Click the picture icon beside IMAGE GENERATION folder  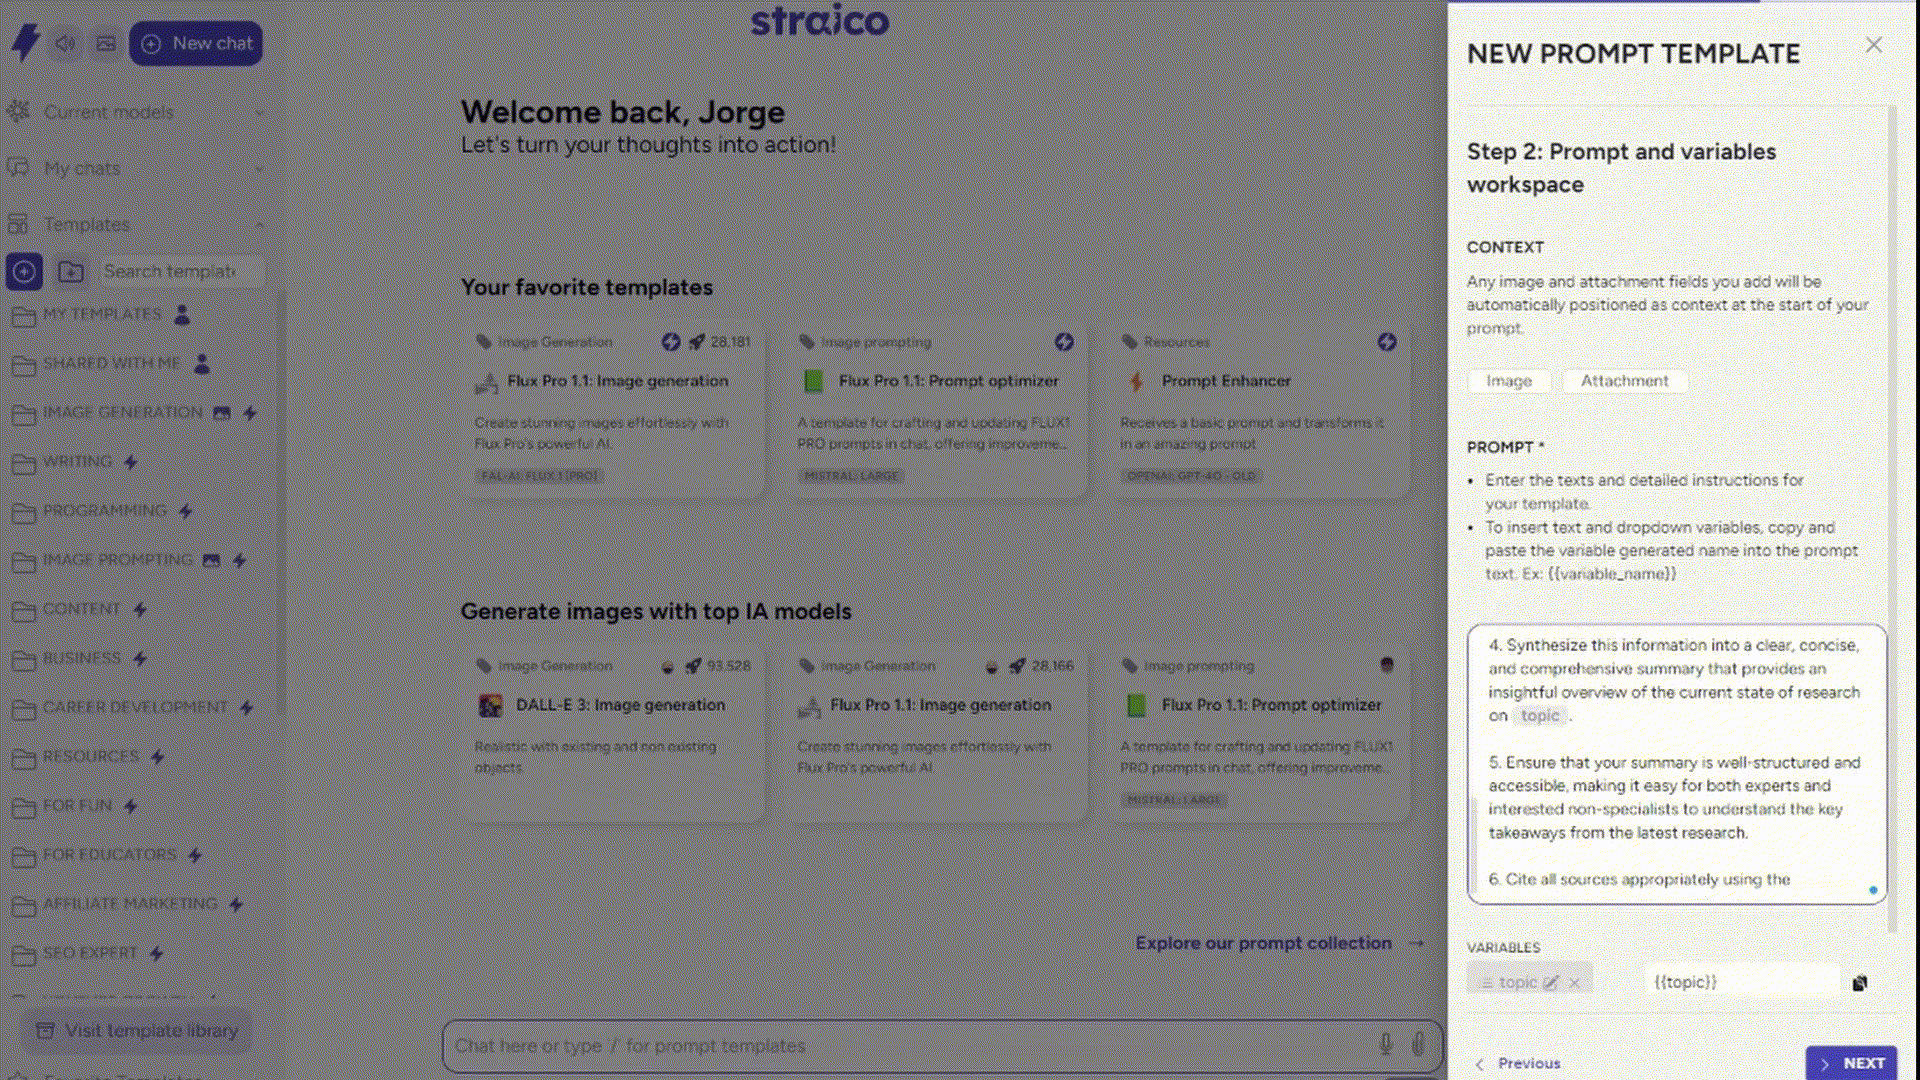tap(222, 413)
